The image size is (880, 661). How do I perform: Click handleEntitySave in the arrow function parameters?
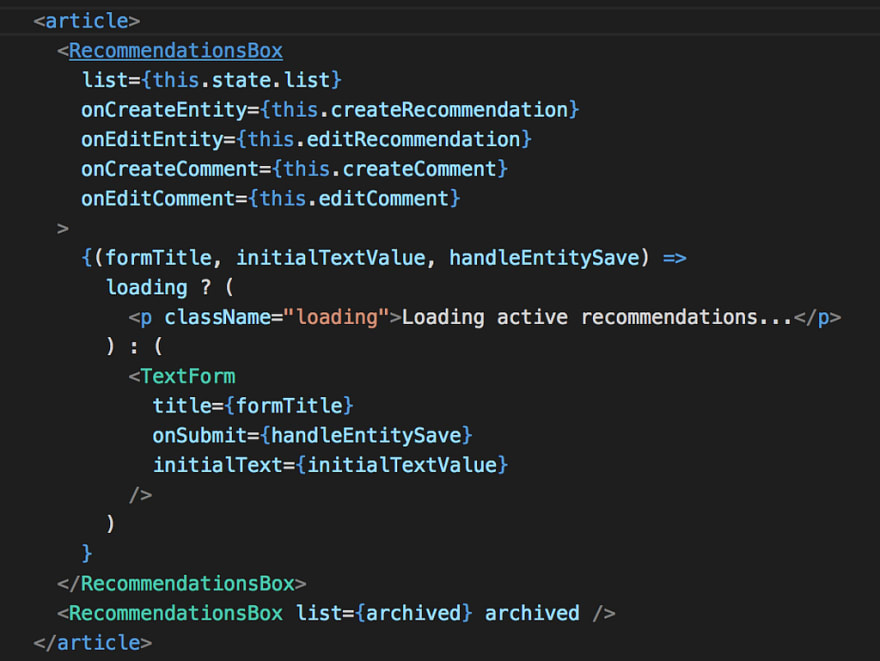pyautogui.click(x=544, y=258)
